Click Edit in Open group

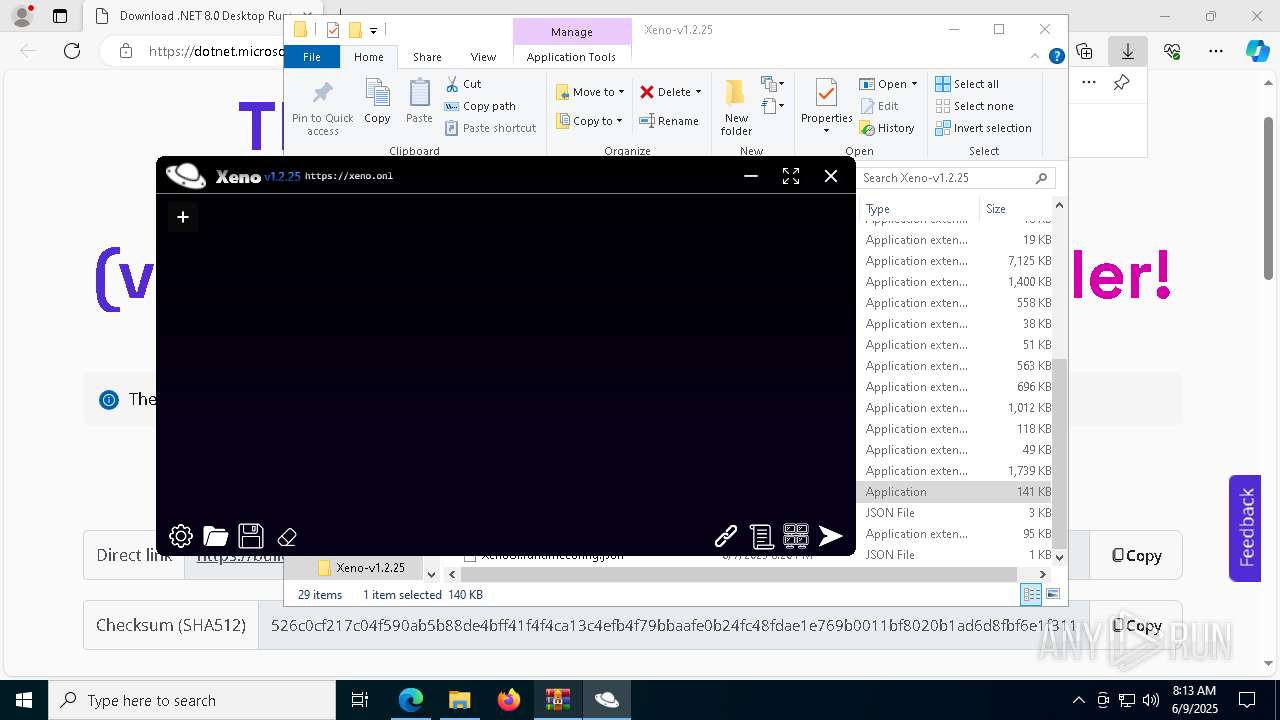pyautogui.click(x=879, y=106)
